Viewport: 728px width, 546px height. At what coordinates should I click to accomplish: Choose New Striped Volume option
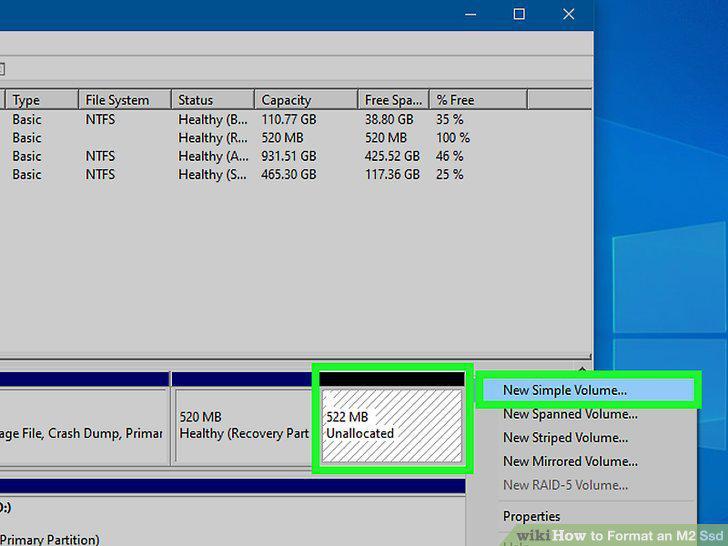566,437
